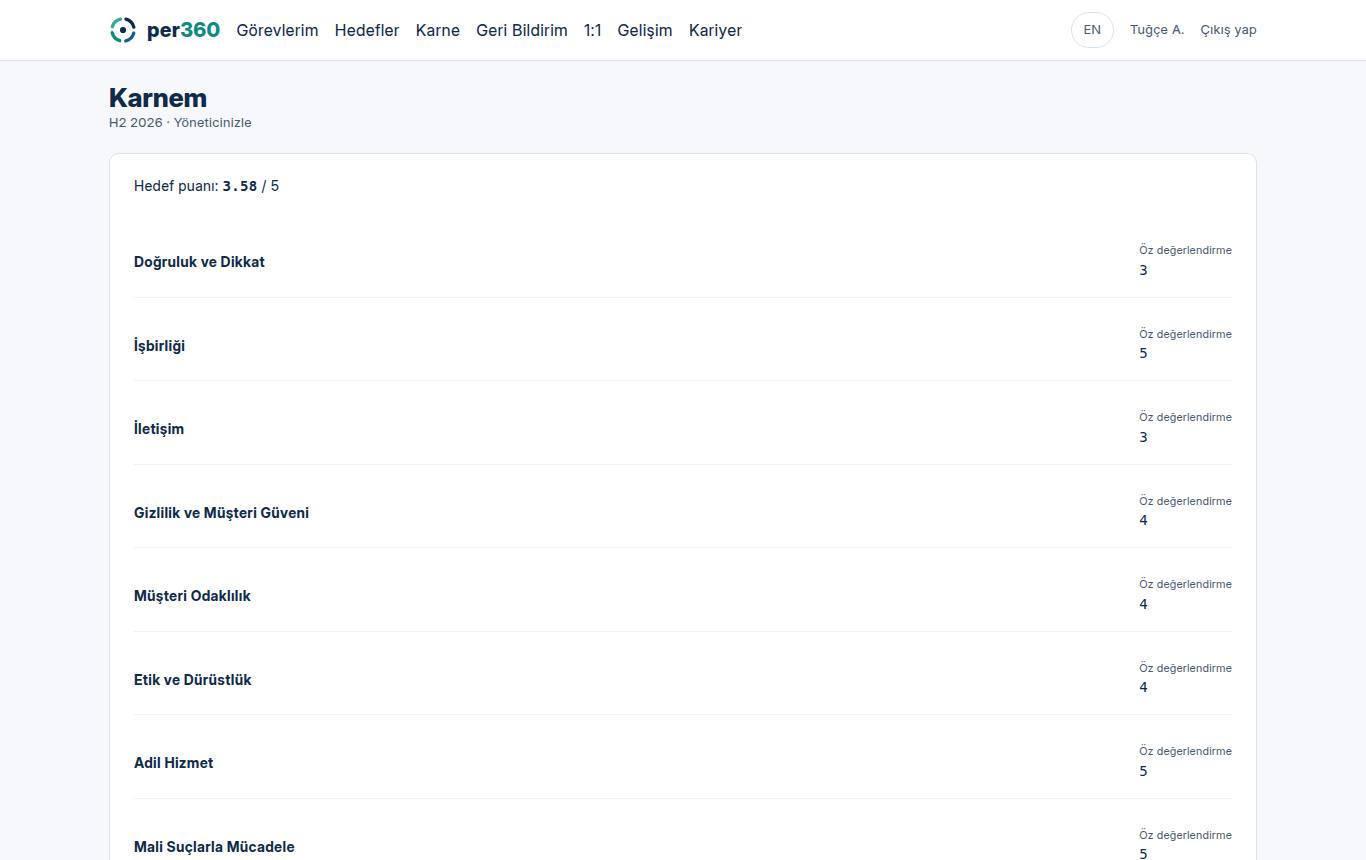Click Adil Hizmet self-assessment score
The height and width of the screenshot is (860, 1366).
coord(1144,771)
